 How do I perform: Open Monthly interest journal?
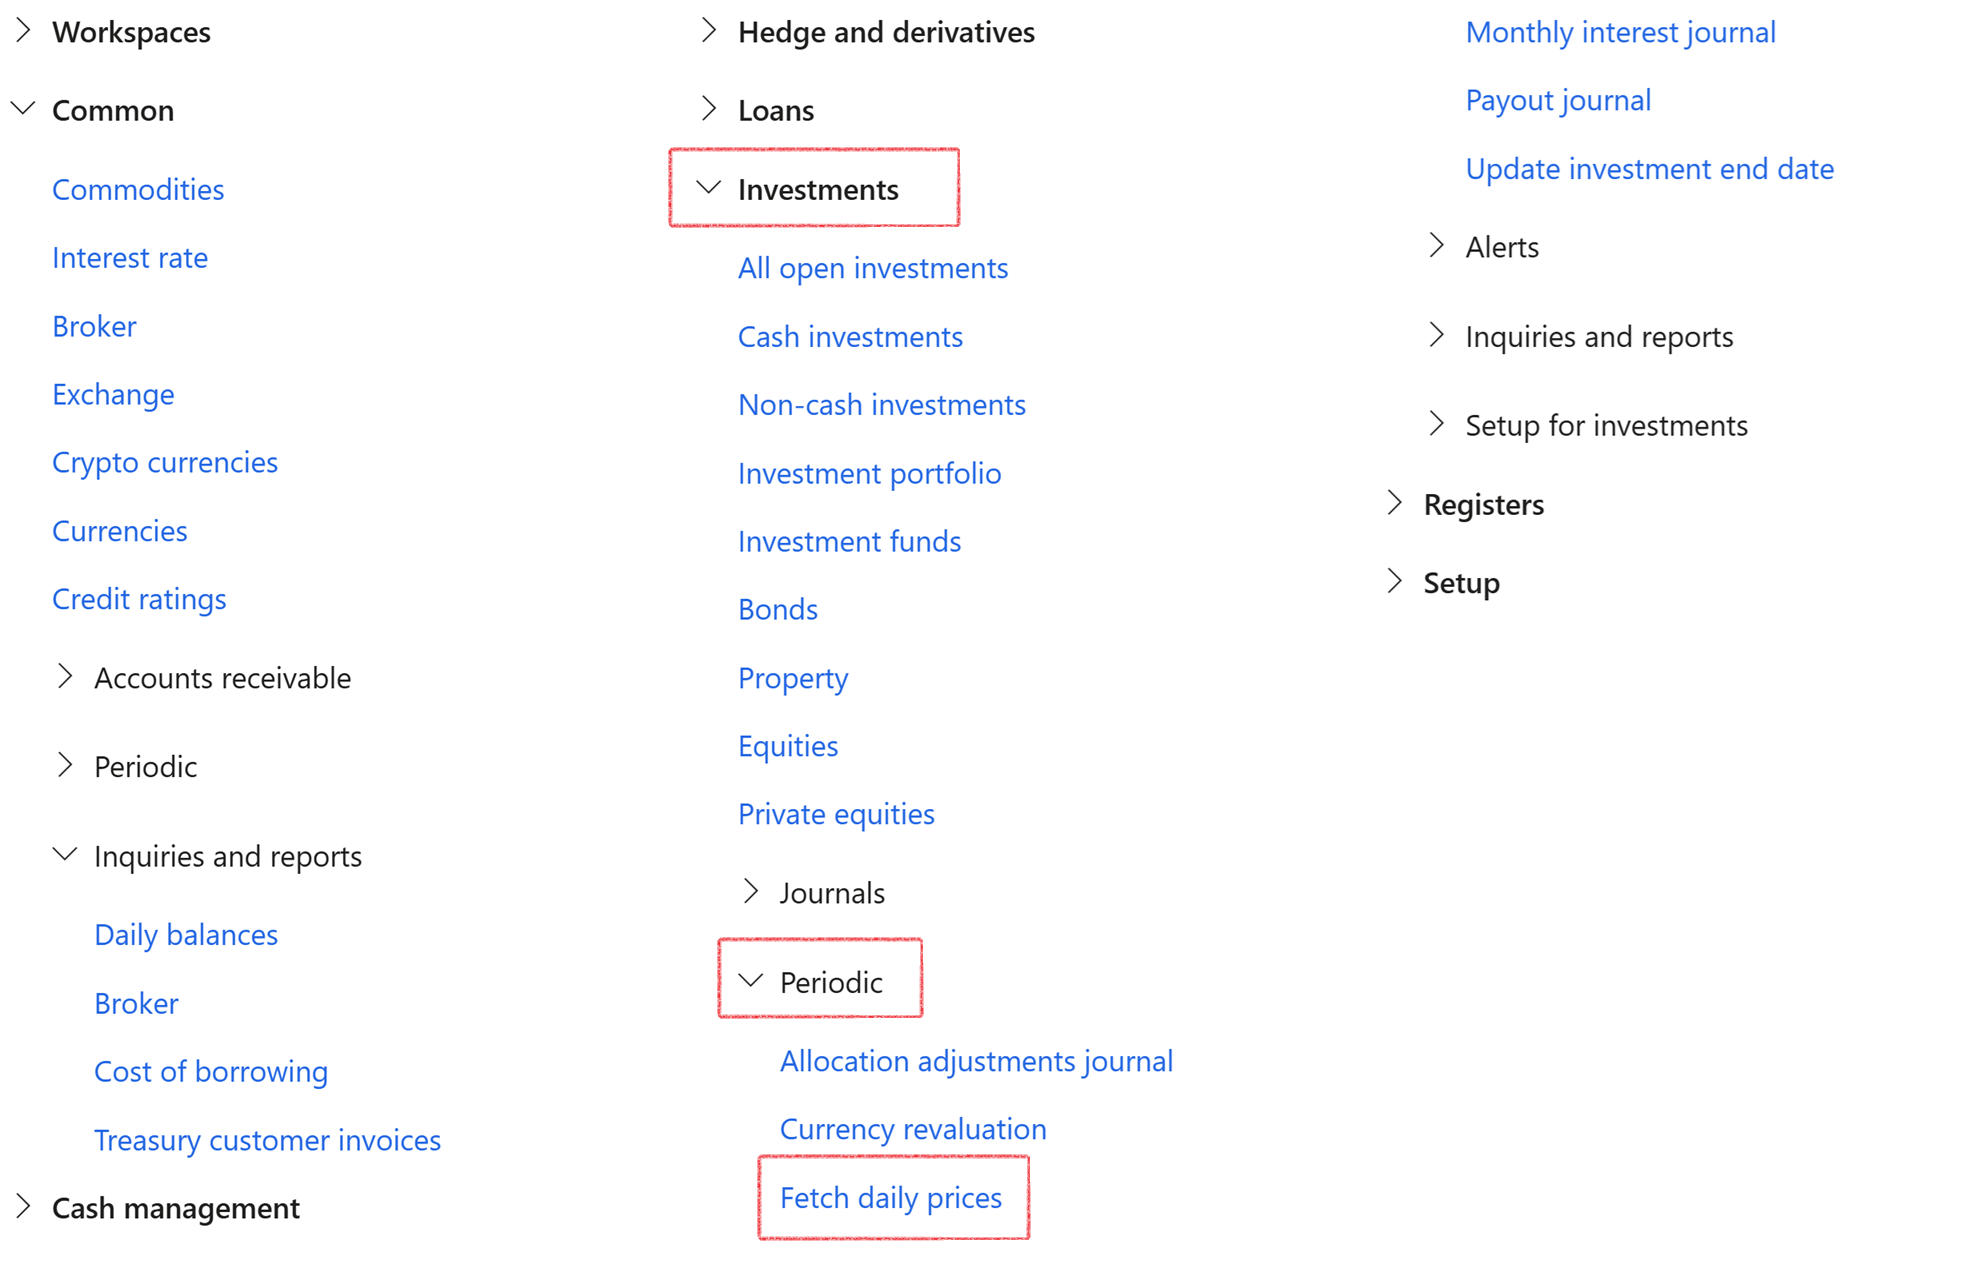(1620, 32)
